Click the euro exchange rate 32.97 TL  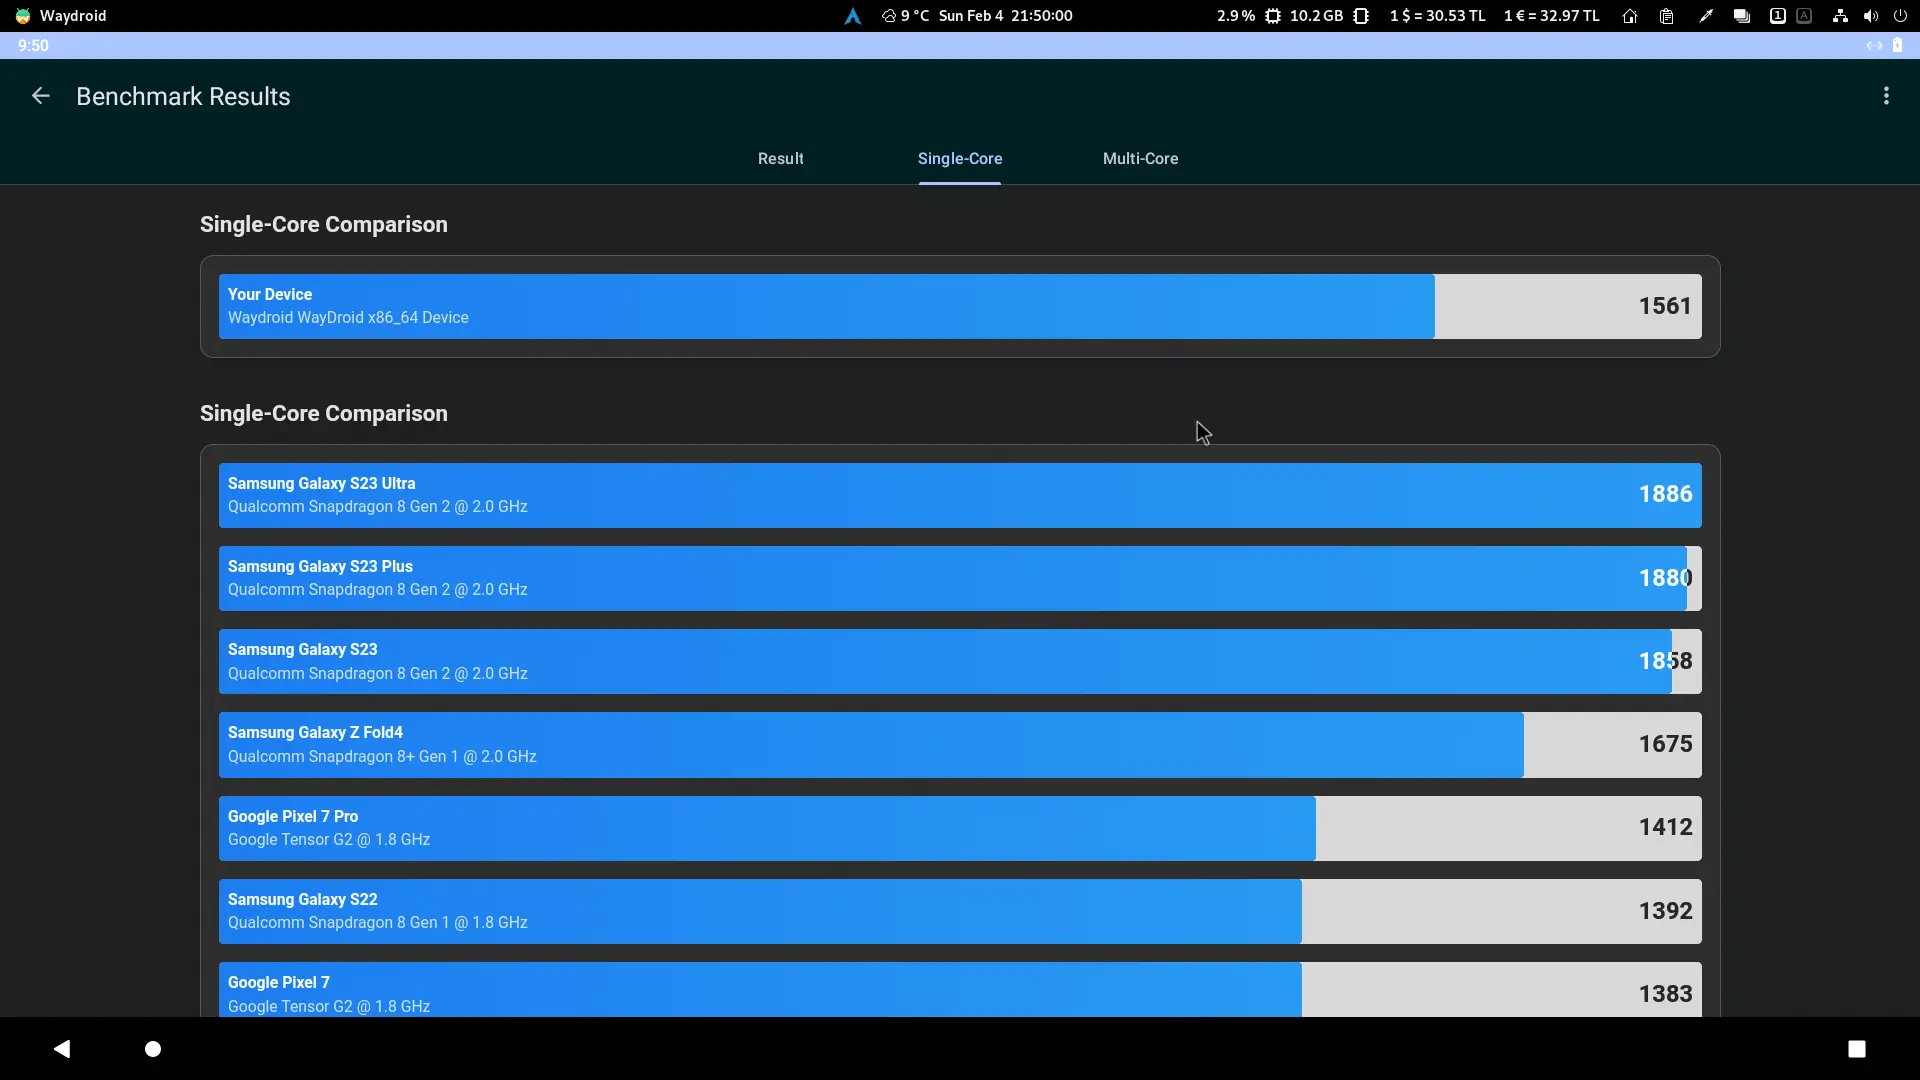[x=1552, y=16]
